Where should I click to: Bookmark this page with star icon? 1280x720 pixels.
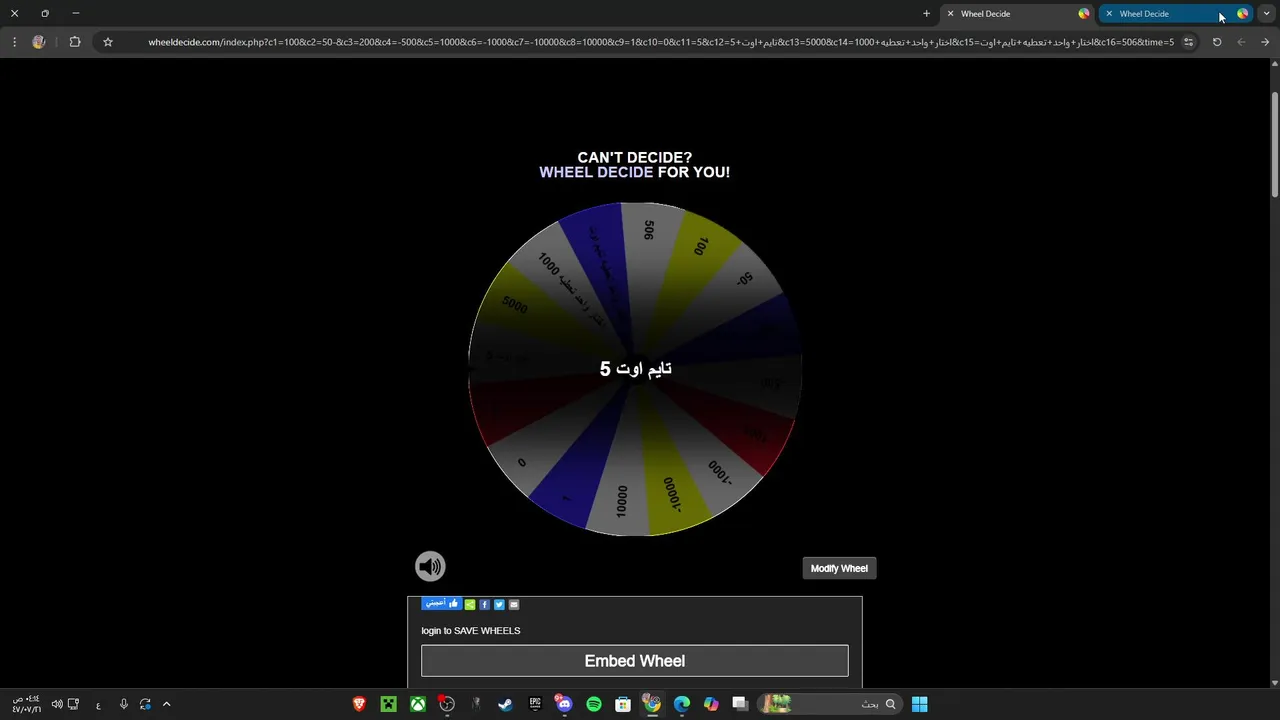coord(108,42)
